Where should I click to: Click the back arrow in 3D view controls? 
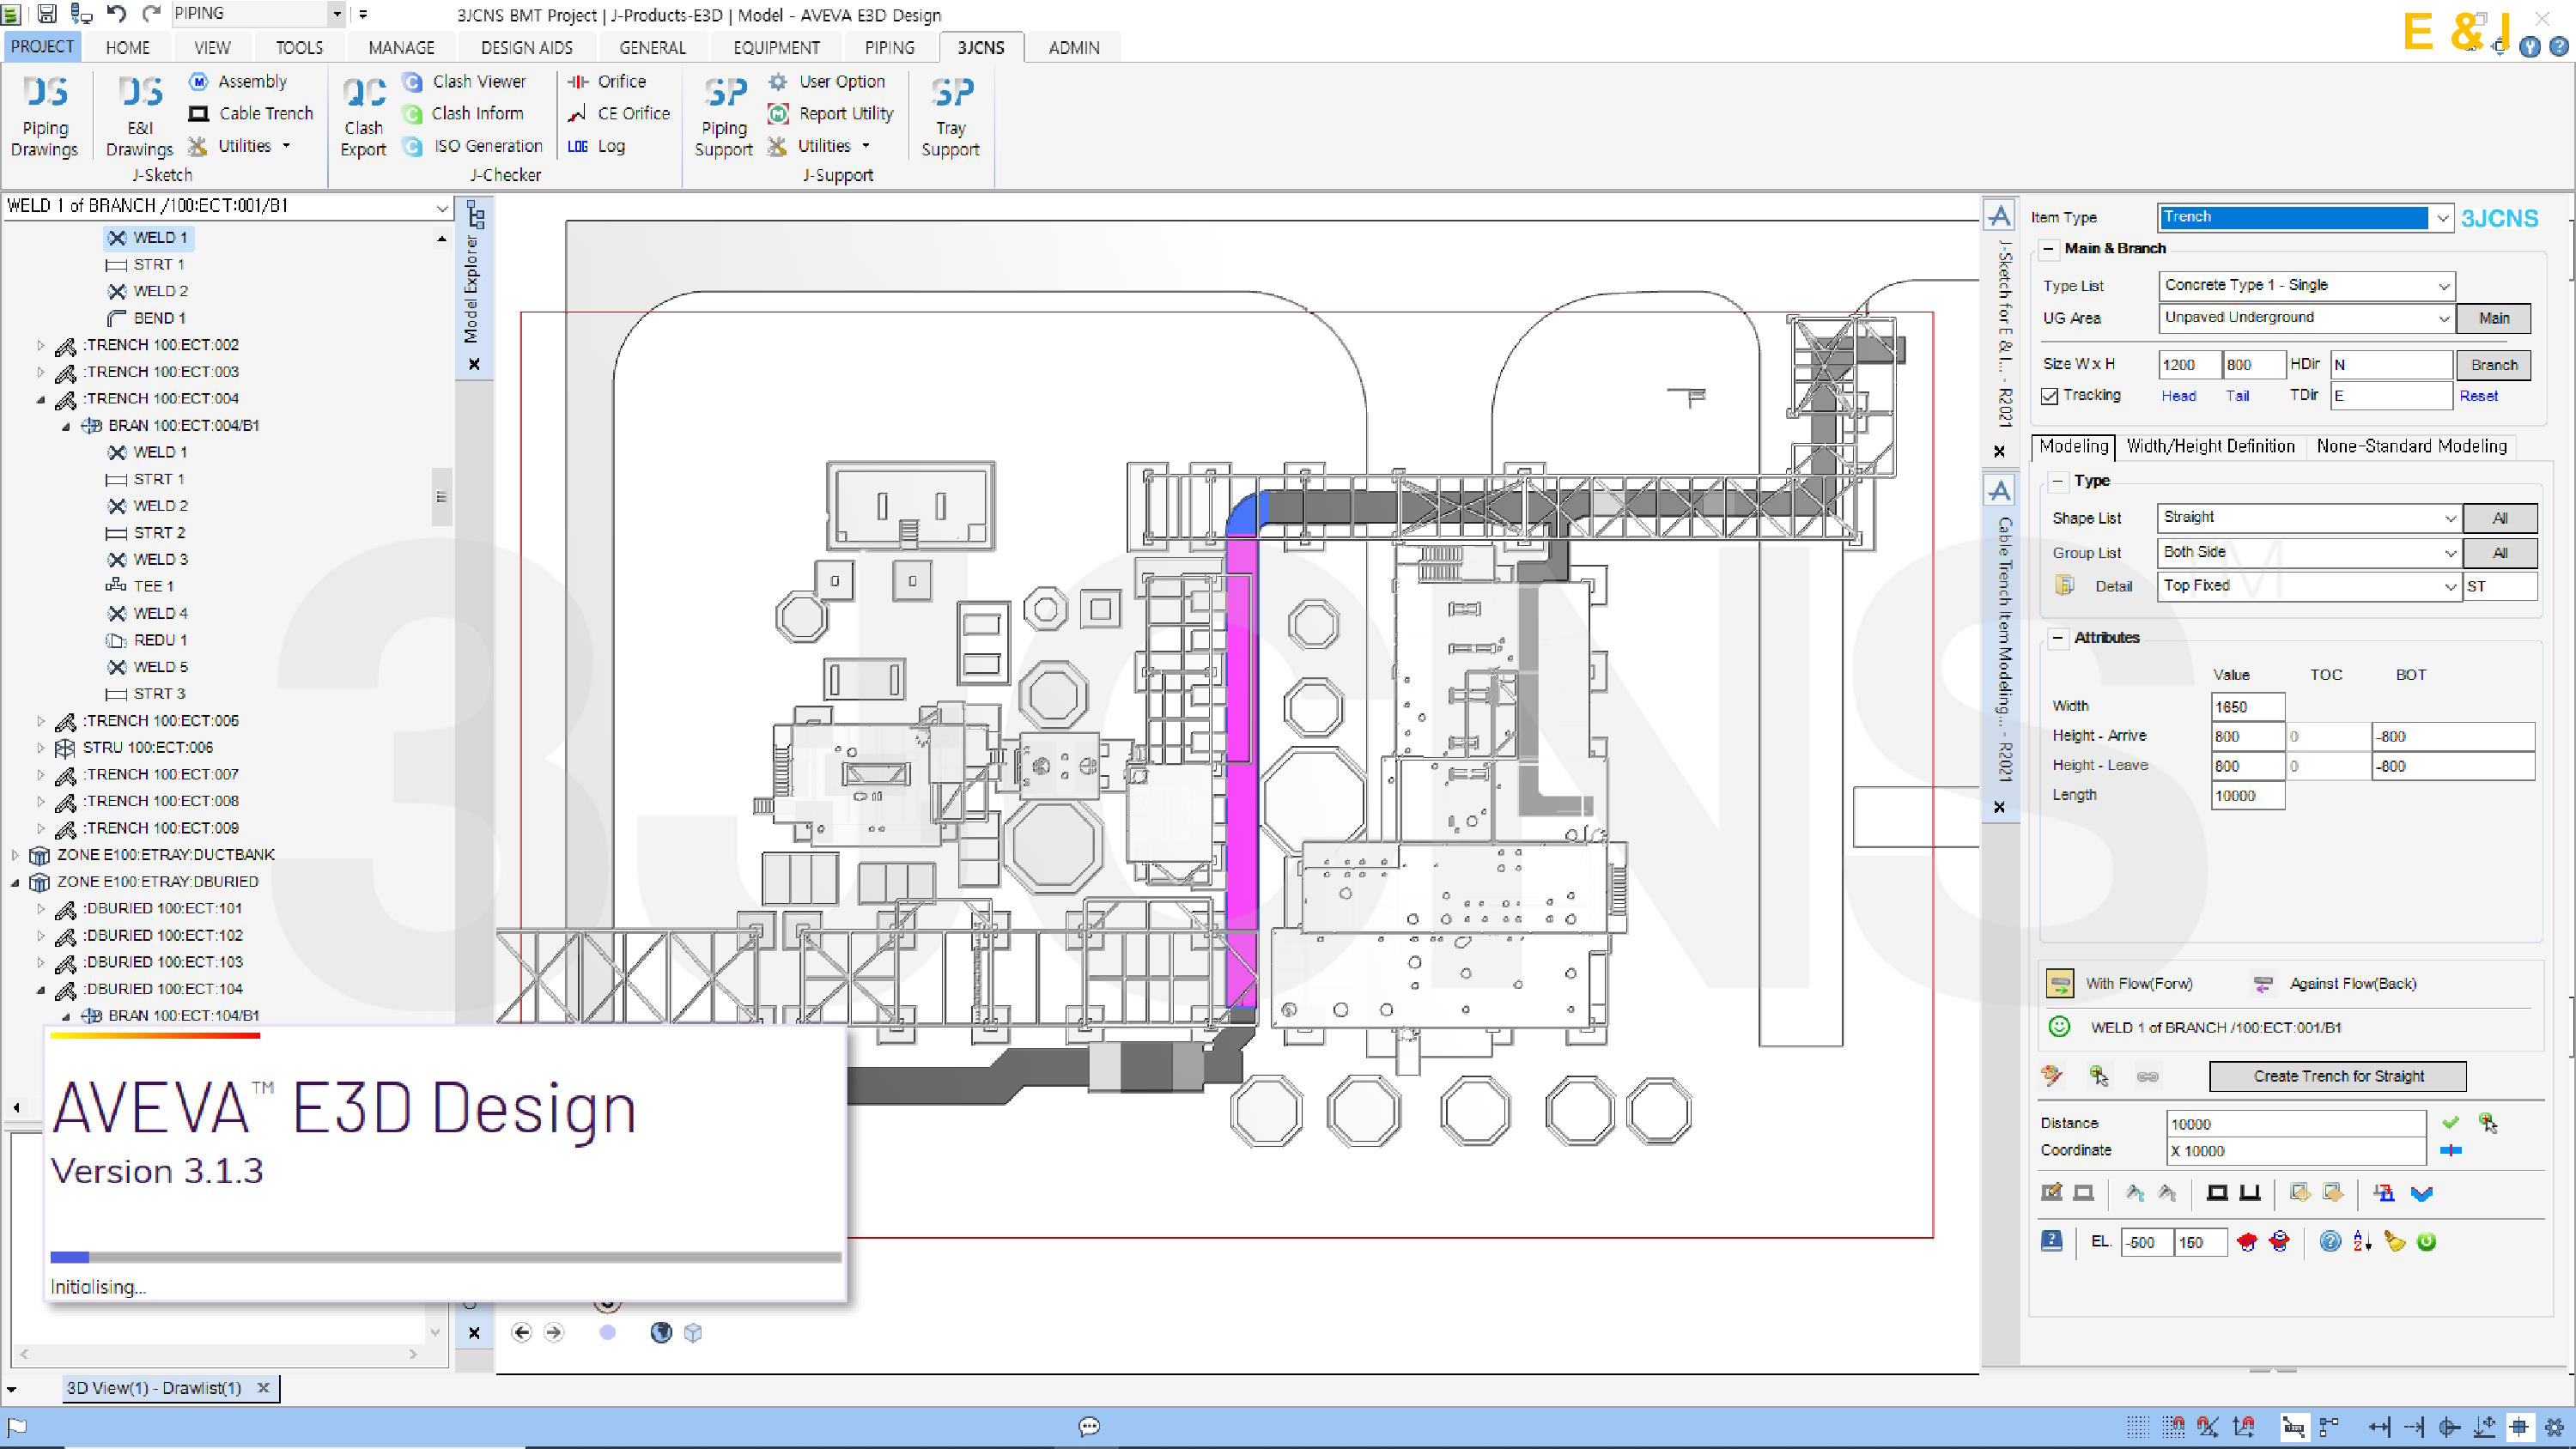521,1332
